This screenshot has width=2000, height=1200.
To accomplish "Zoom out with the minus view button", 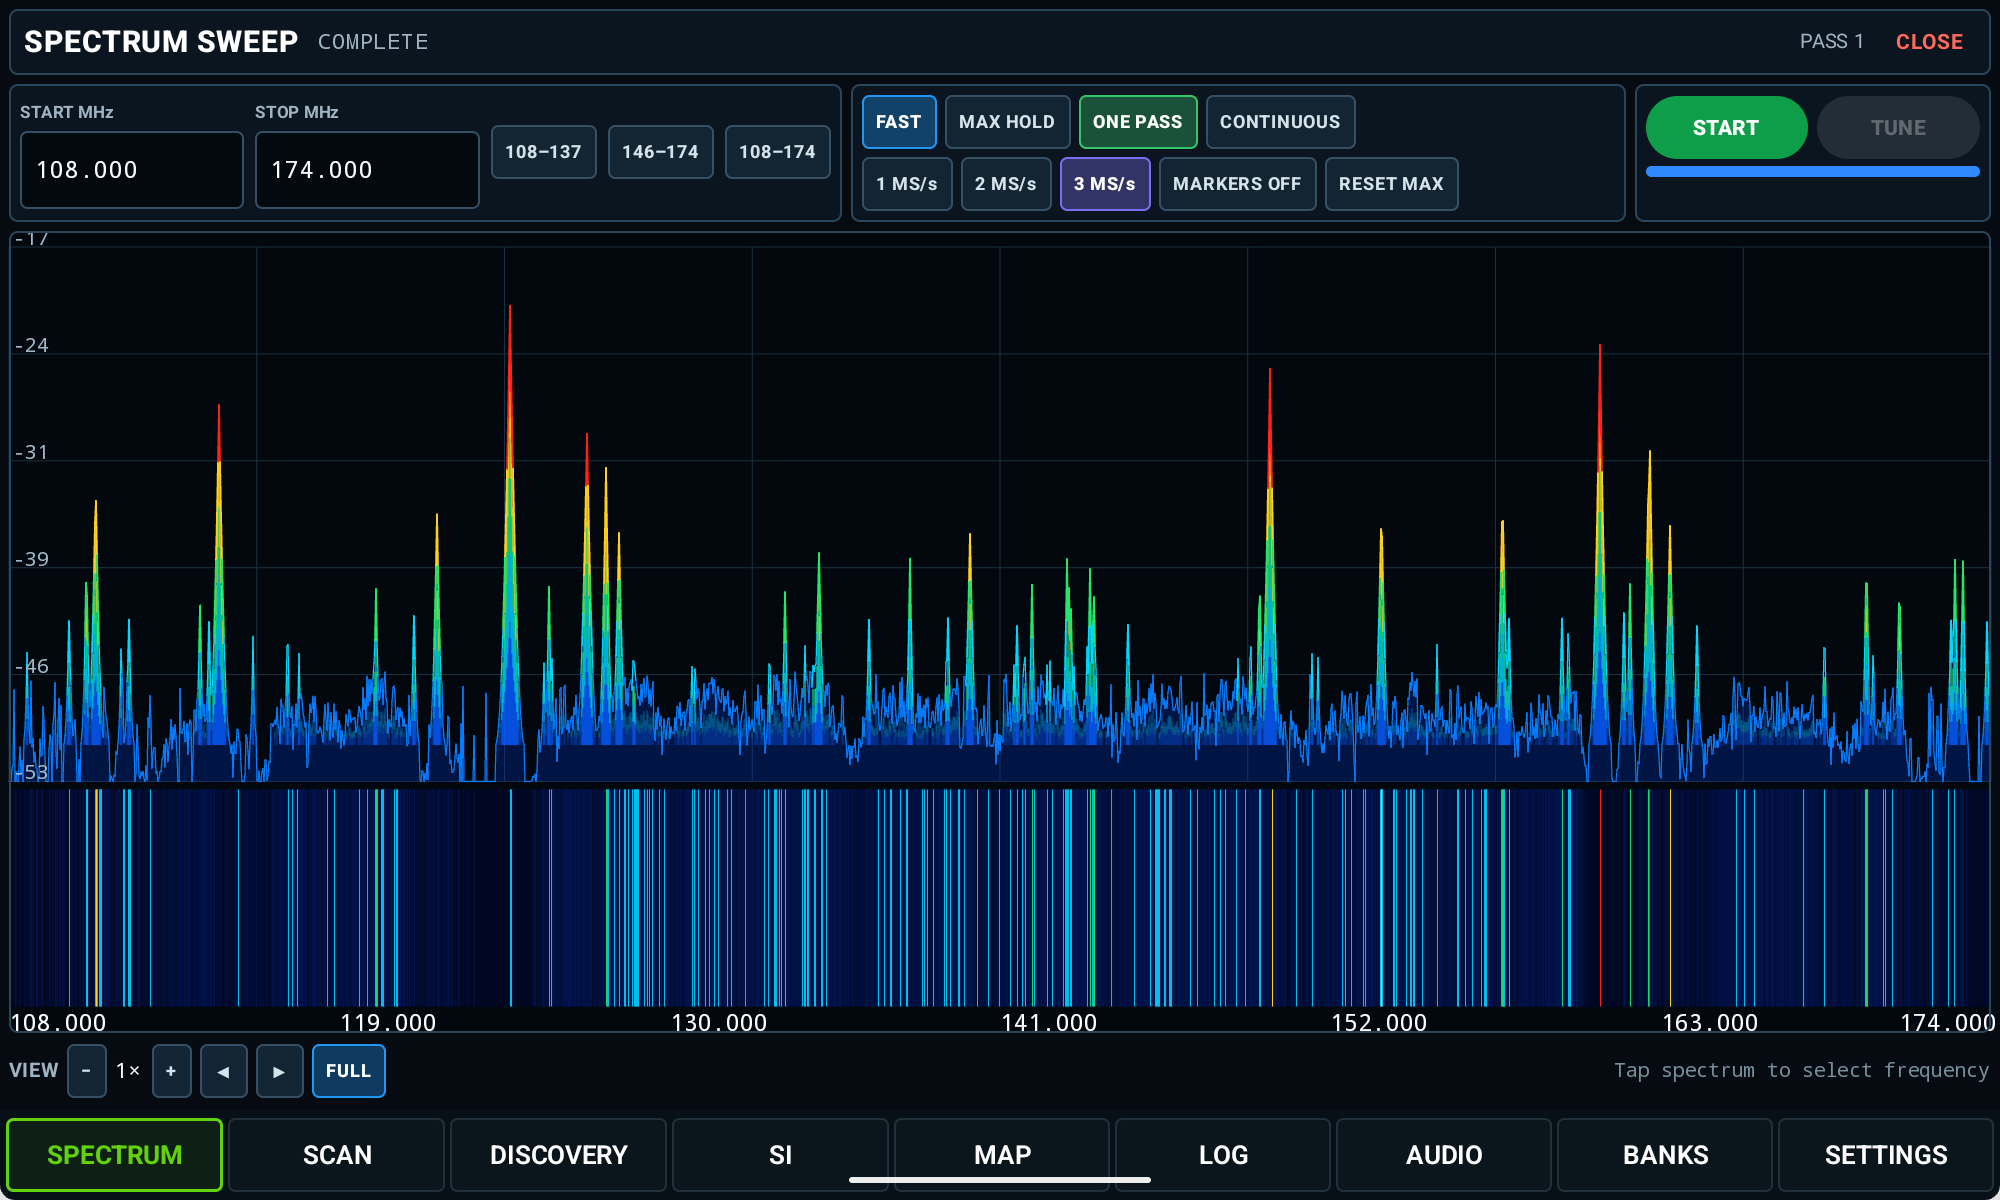I will (87, 1071).
